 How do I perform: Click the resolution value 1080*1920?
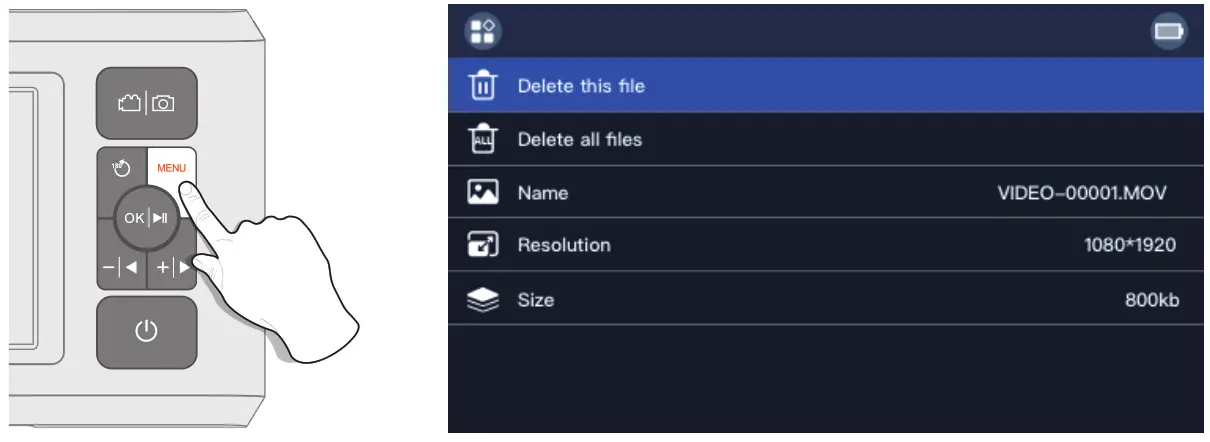coord(1130,245)
